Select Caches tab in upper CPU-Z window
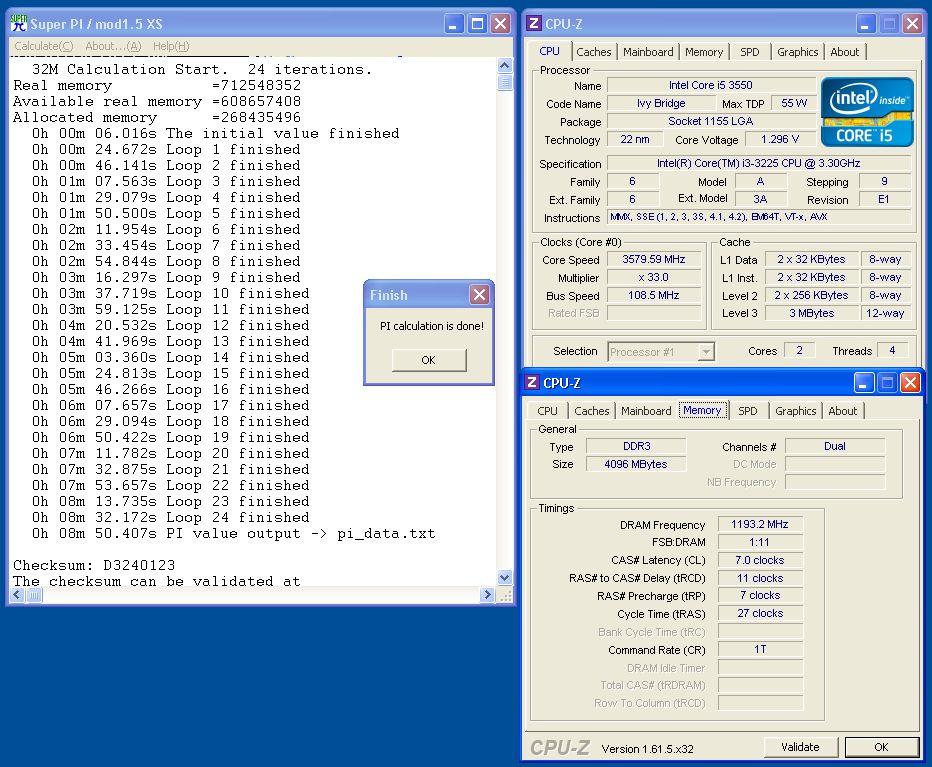The image size is (932, 767). coord(594,52)
